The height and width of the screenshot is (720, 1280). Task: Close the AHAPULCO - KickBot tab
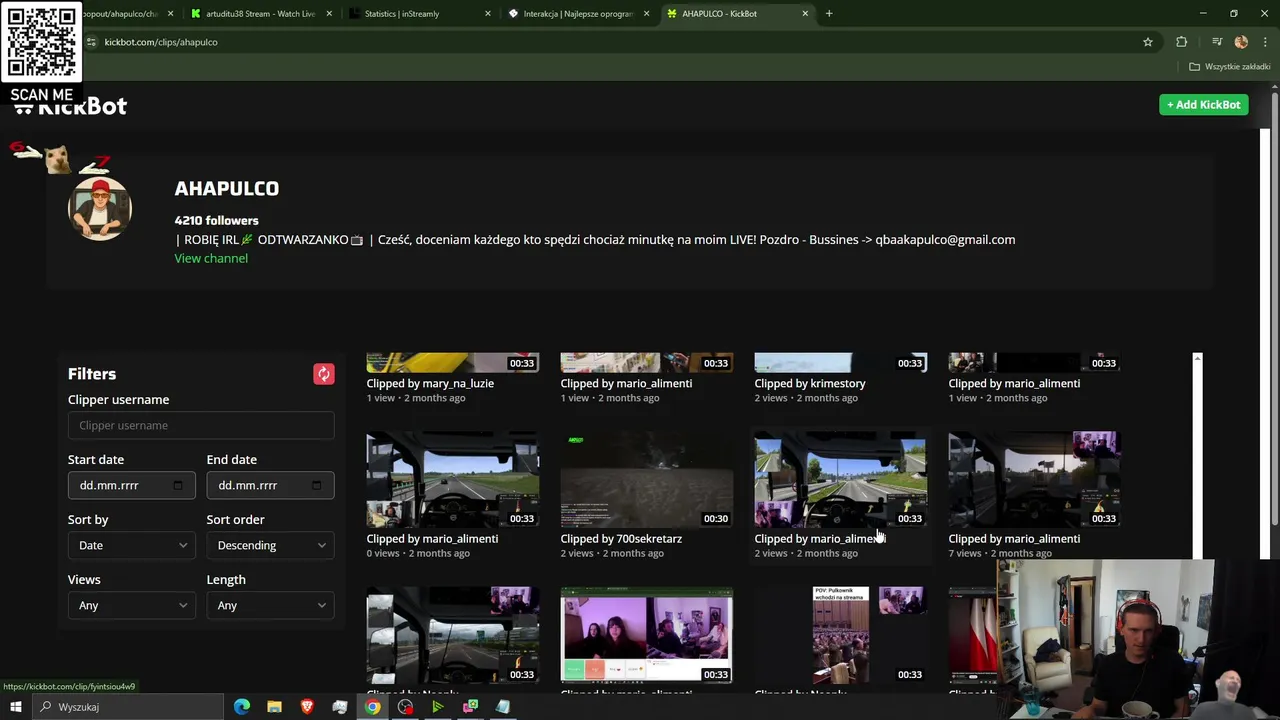tap(805, 14)
